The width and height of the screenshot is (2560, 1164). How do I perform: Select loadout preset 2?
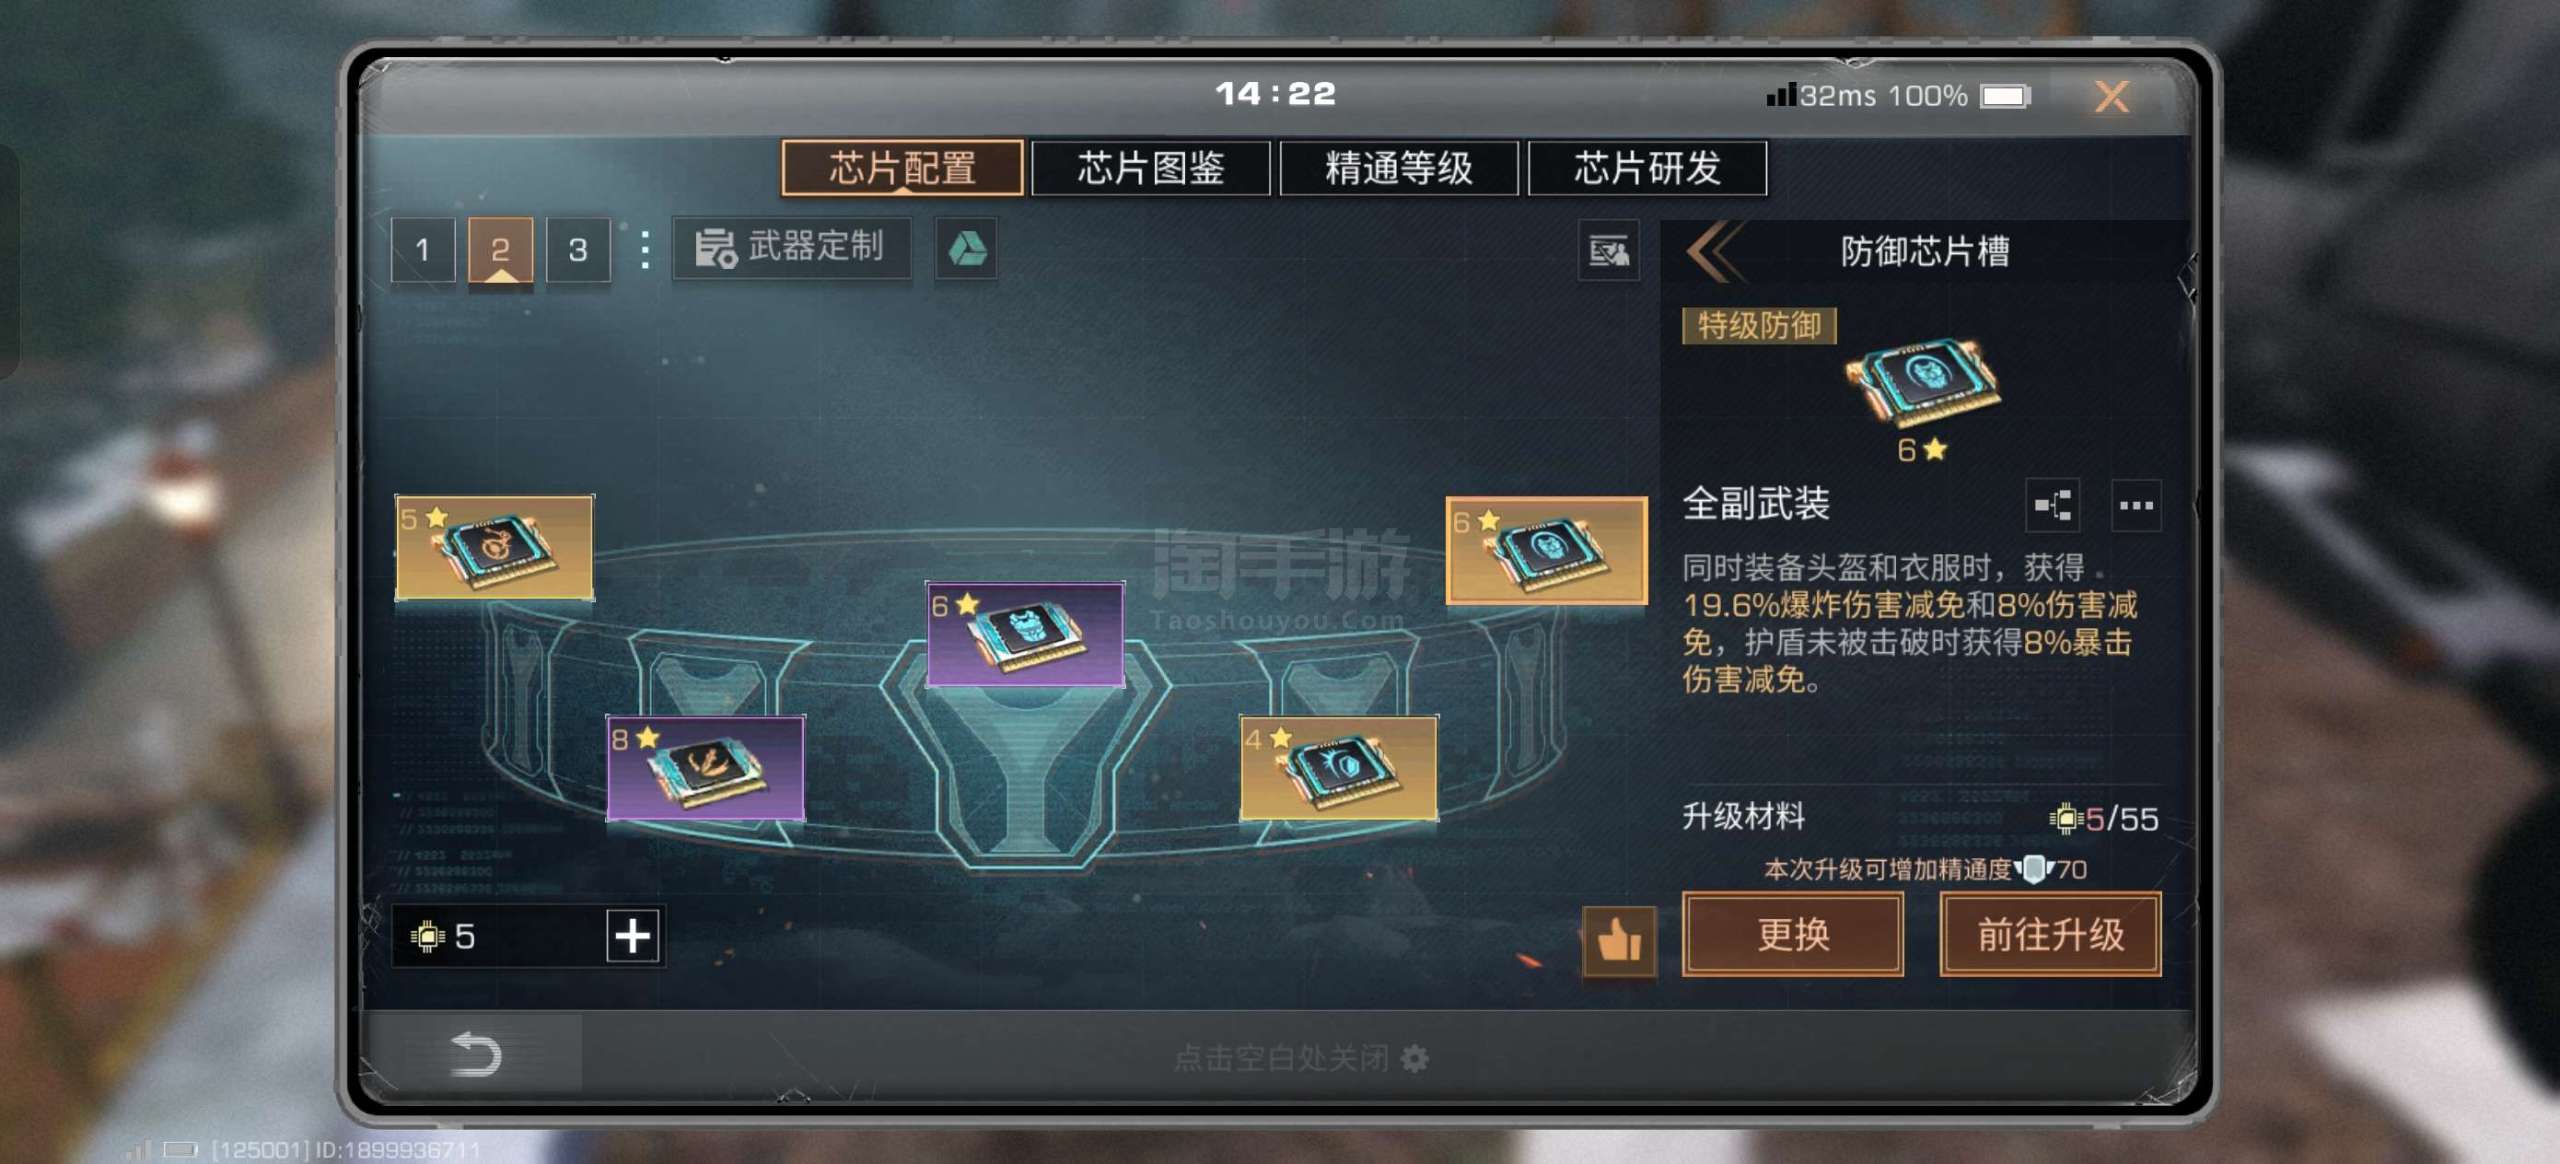(x=500, y=249)
